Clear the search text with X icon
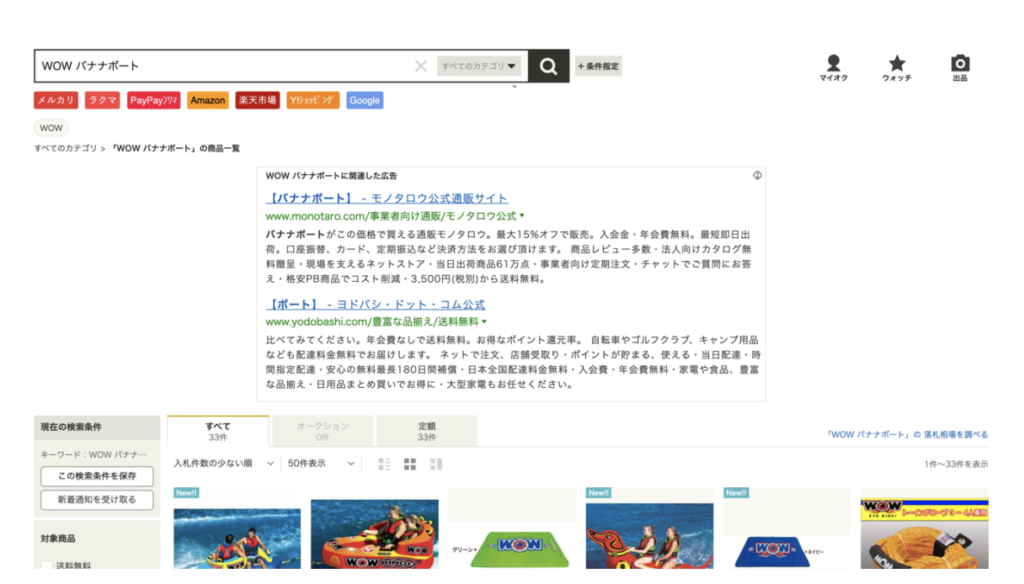The height and width of the screenshot is (584, 1024). coord(421,67)
